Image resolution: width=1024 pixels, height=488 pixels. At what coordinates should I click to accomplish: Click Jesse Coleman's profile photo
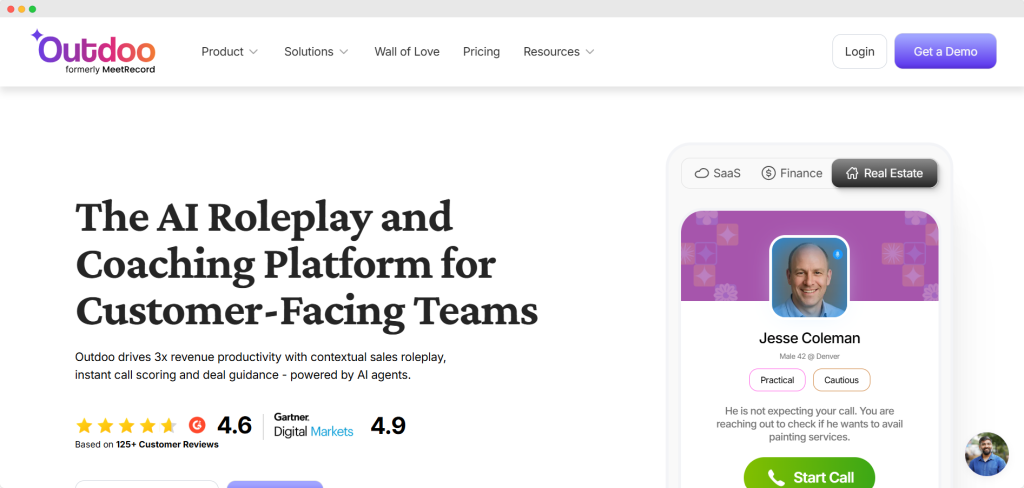[x=809, y=277]
